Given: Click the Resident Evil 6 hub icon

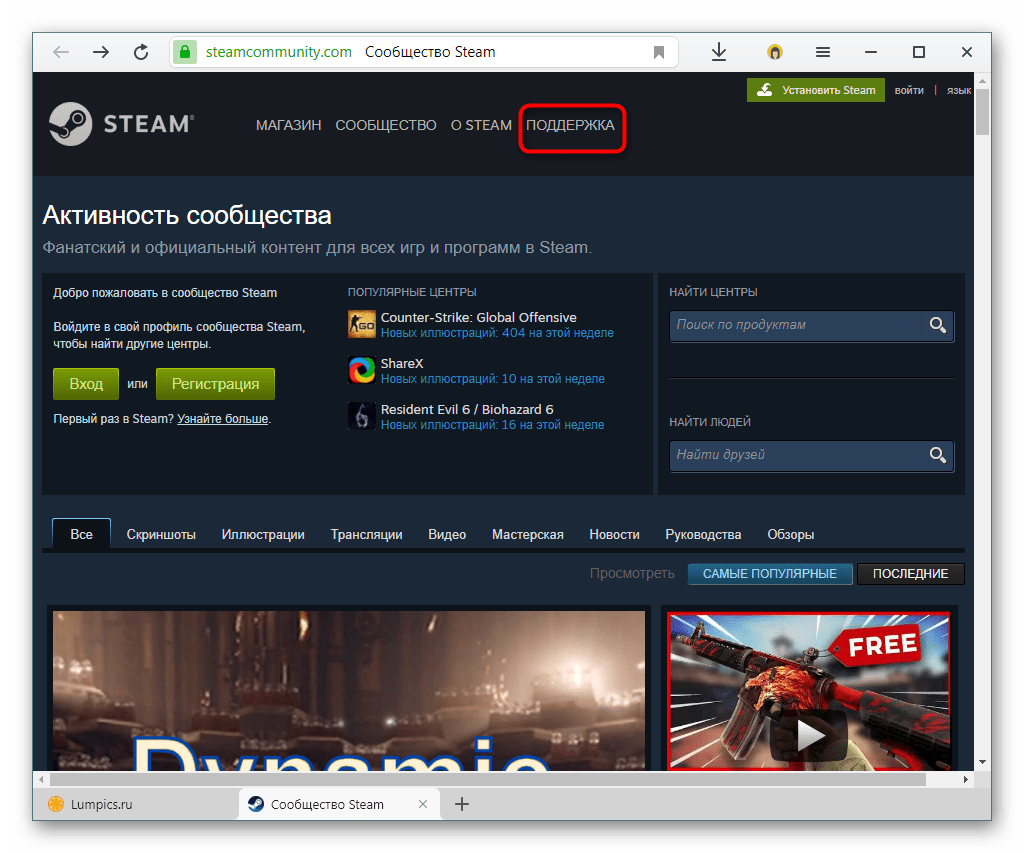Looking at the screenshot, I should tap(361, 416).
